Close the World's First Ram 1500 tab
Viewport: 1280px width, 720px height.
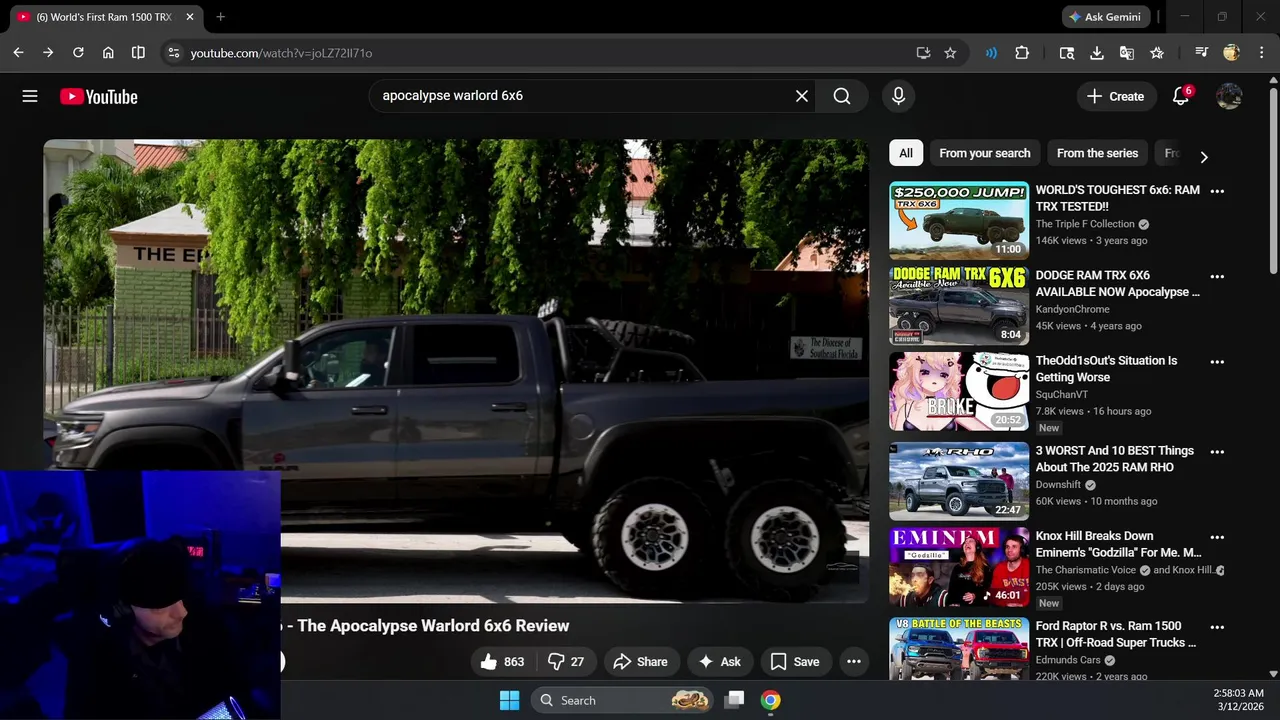click(190, 17)
